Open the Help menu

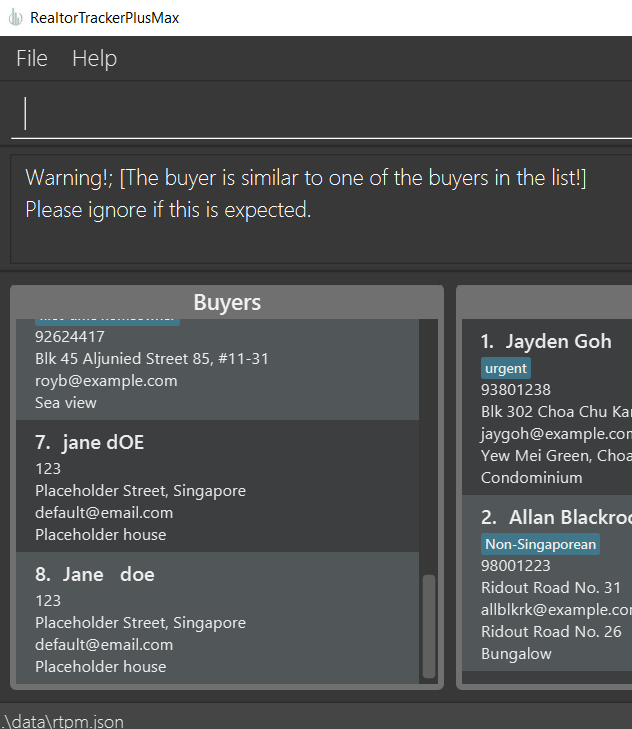[x=94, y=59]
